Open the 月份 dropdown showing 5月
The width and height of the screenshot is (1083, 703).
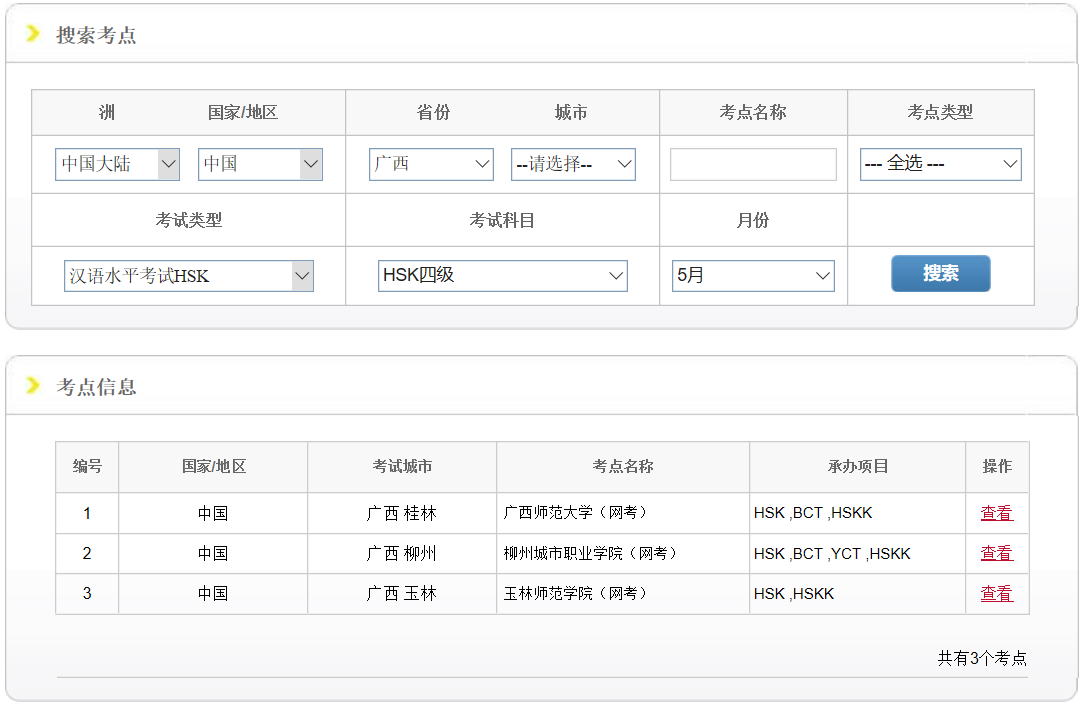pos(753,276)
